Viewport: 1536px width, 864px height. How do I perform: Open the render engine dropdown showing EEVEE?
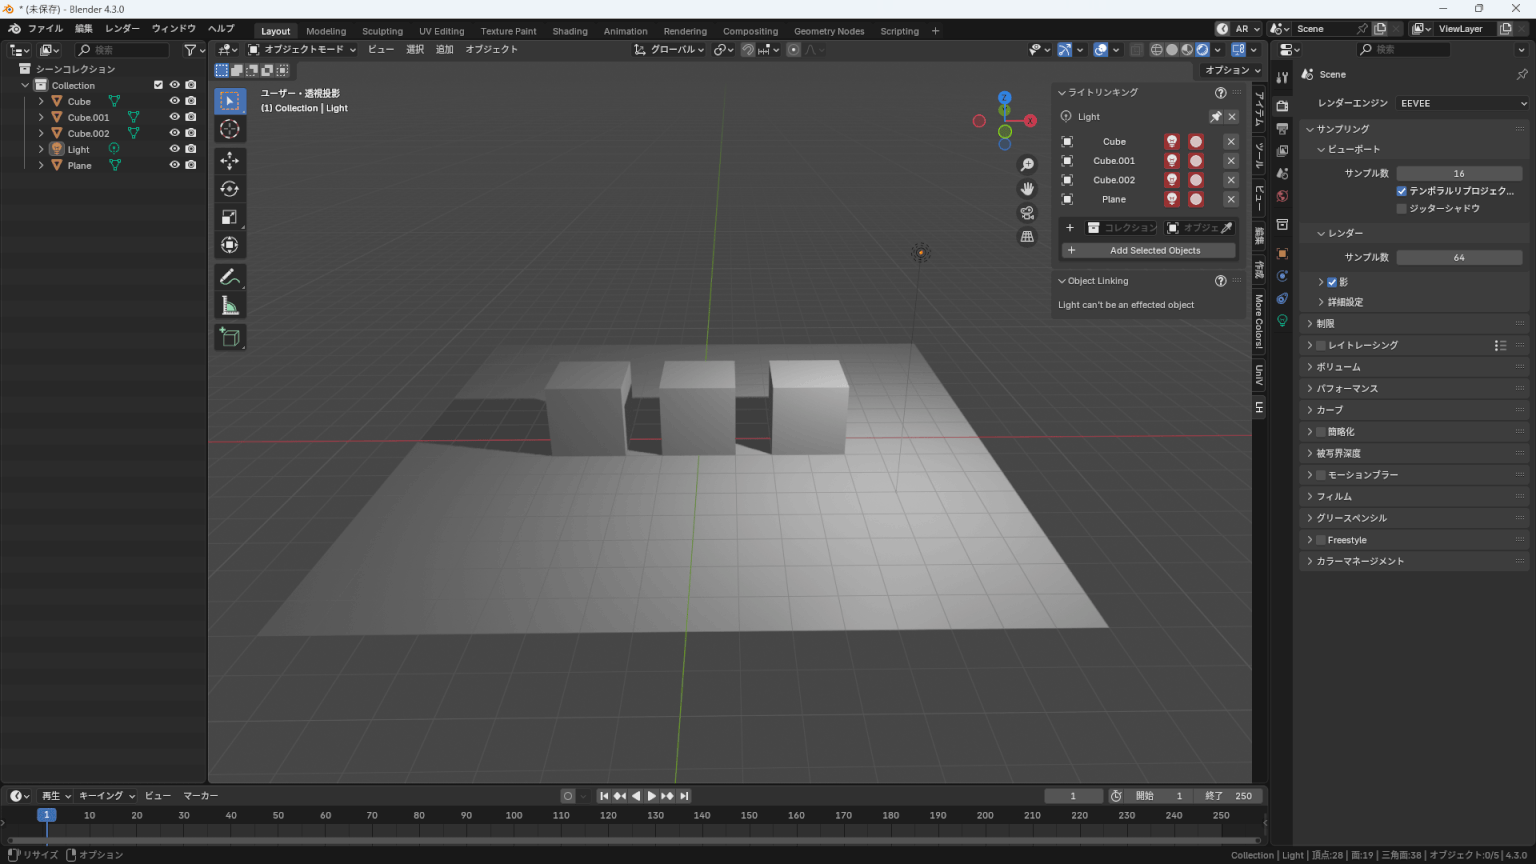pos(1460,103)
